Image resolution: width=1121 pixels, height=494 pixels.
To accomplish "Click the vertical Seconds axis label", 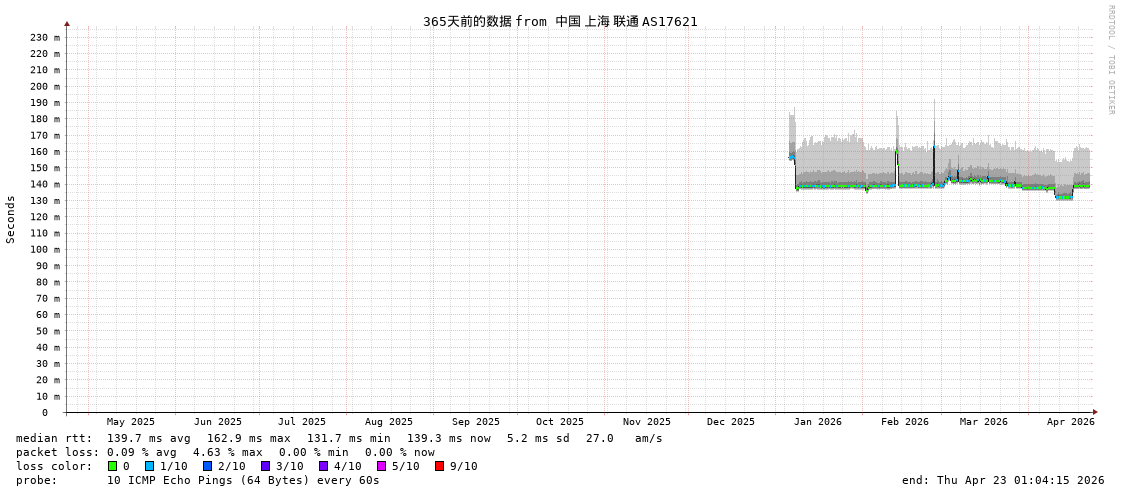I will point(11,219).
